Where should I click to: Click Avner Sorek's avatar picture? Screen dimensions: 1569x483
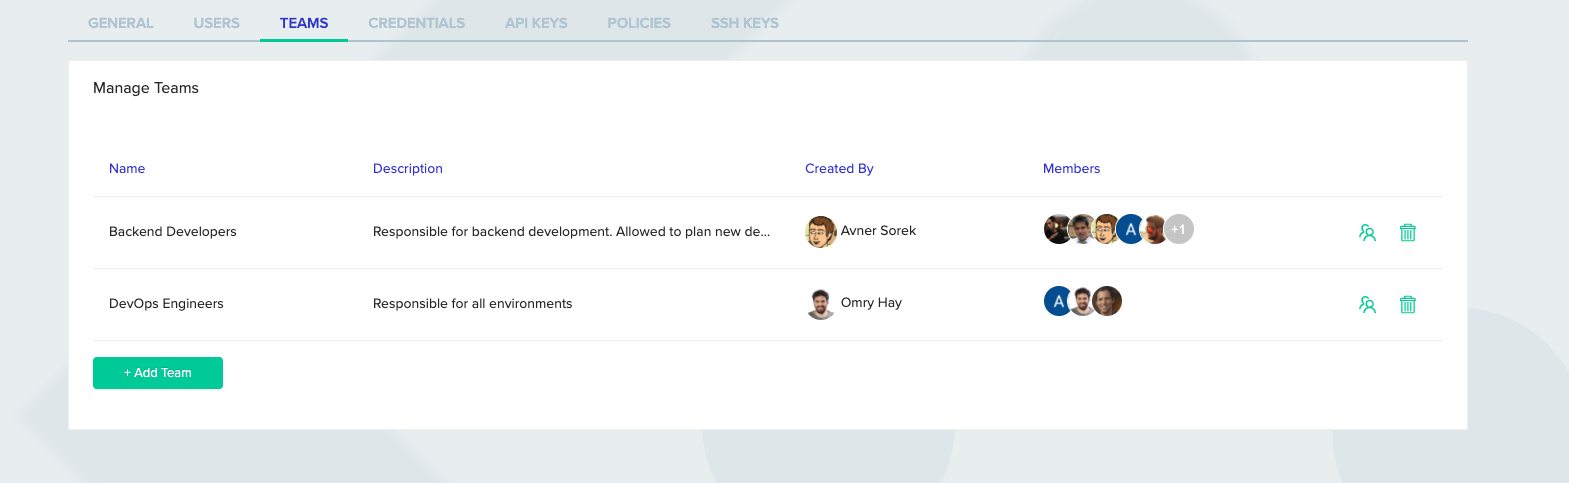(821, 231)
